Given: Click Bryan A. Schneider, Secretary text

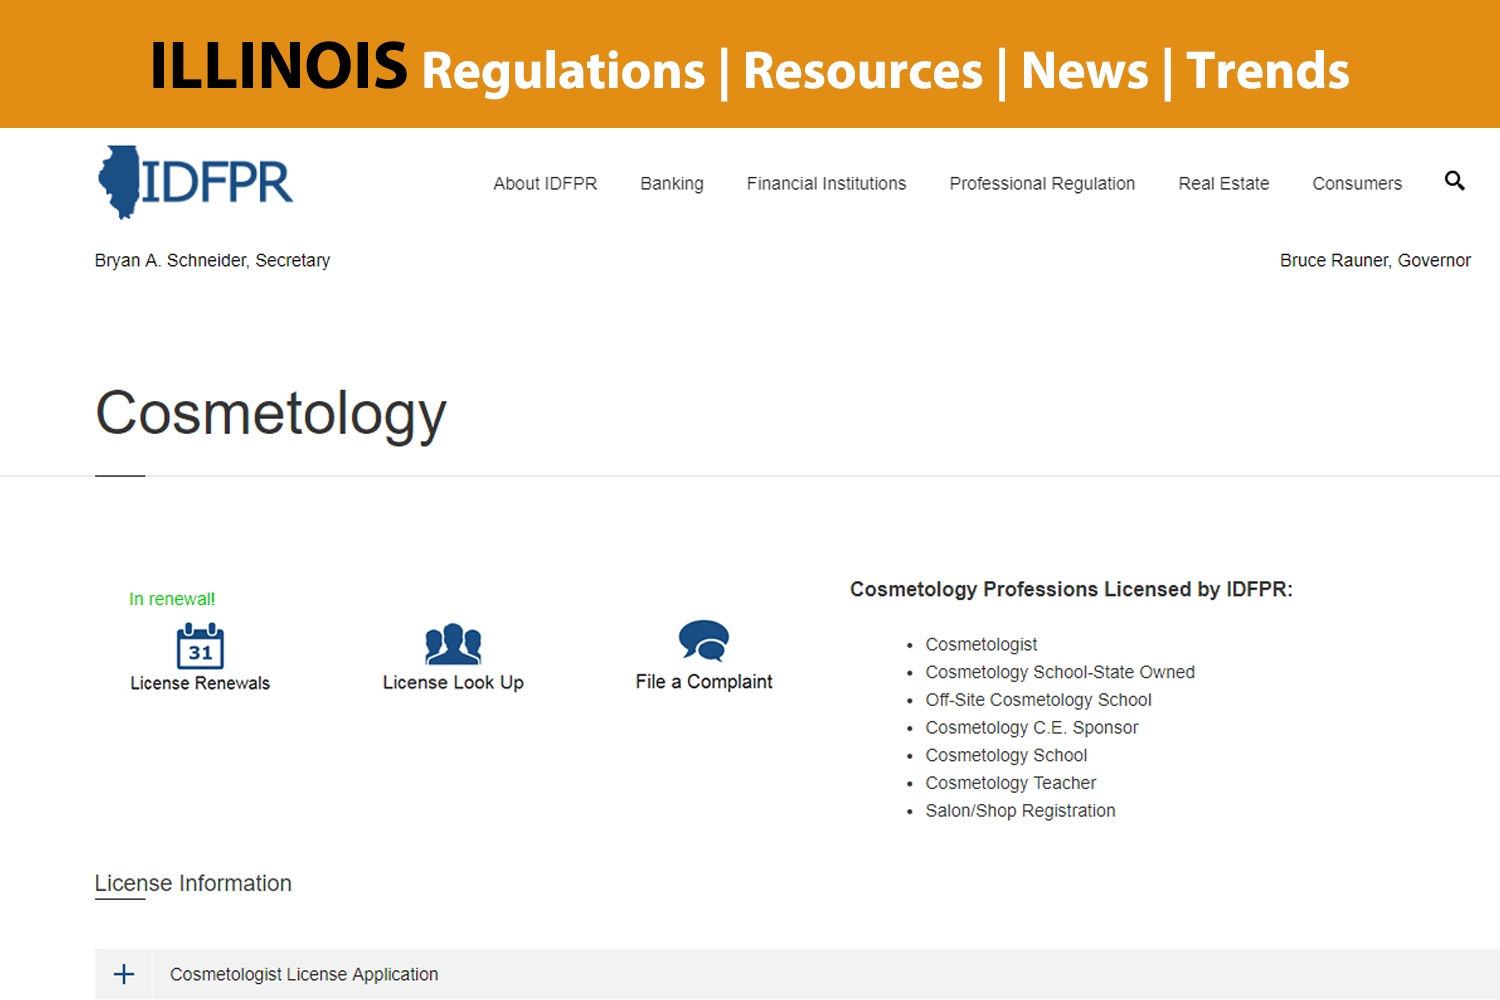Looking at the screenshot, I should coord(212,260).
